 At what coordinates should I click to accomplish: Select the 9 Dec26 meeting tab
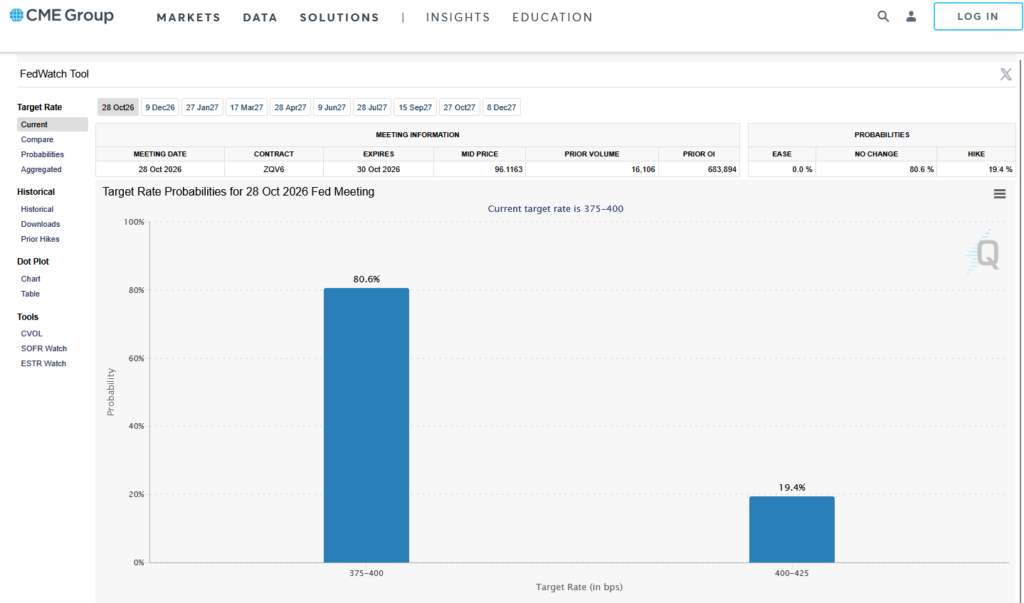click(x=160, y=107)
